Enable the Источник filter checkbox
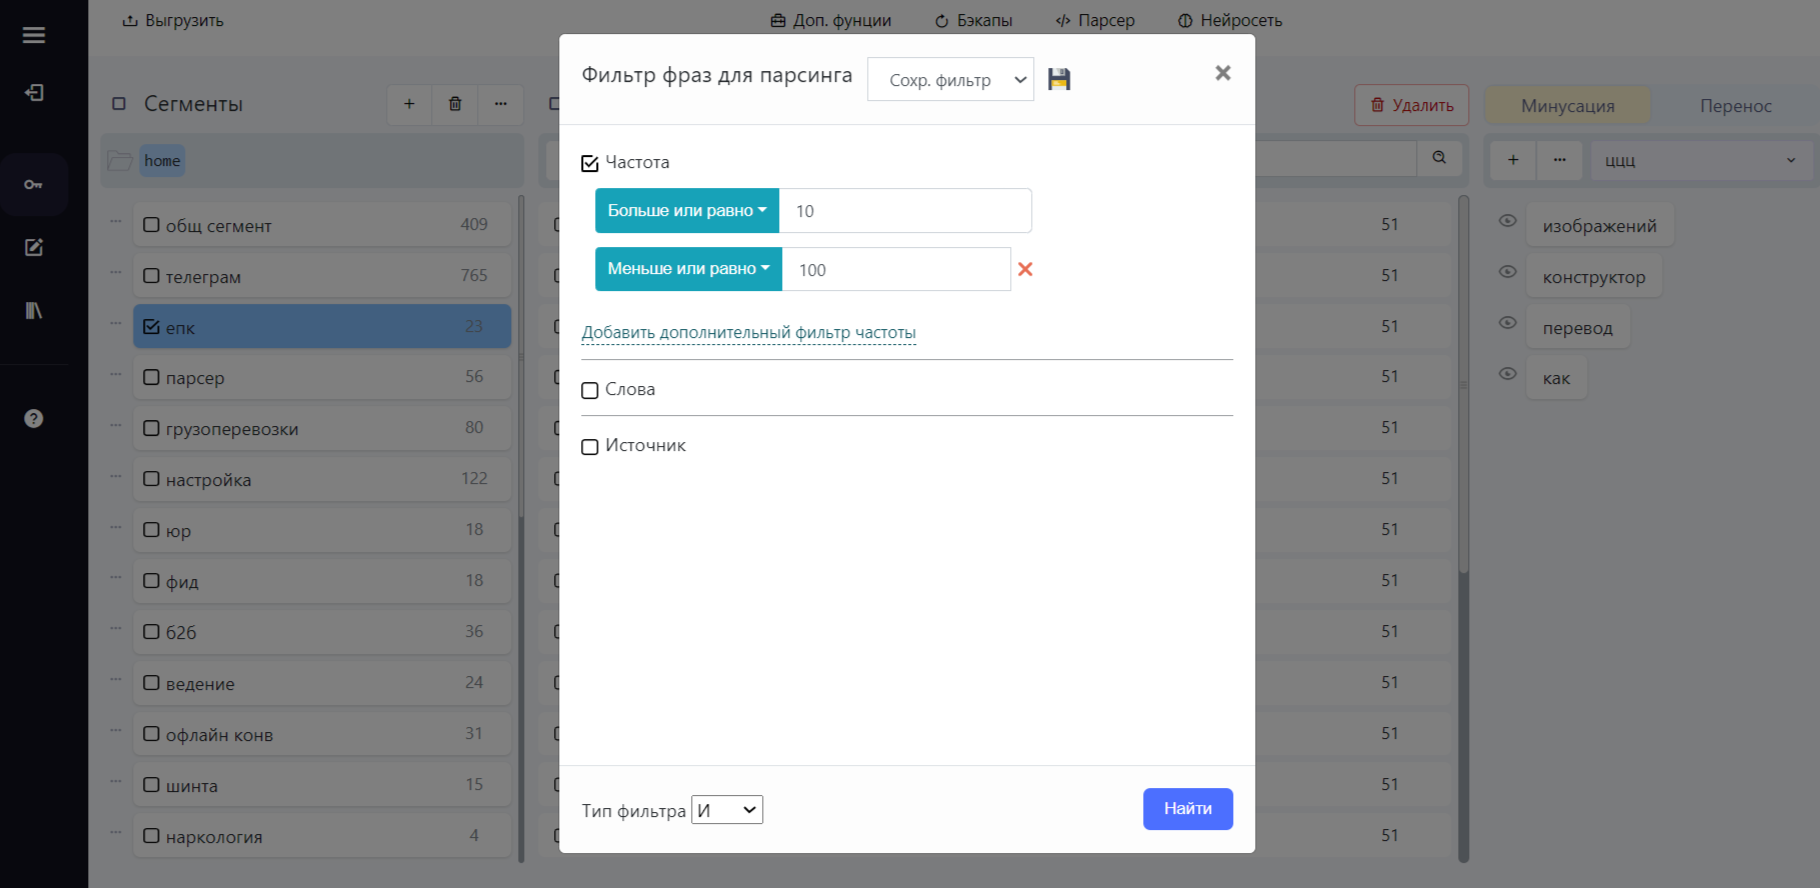Image resolution: width=1820 pixels, height=888 pixels. tap(590, 446)
